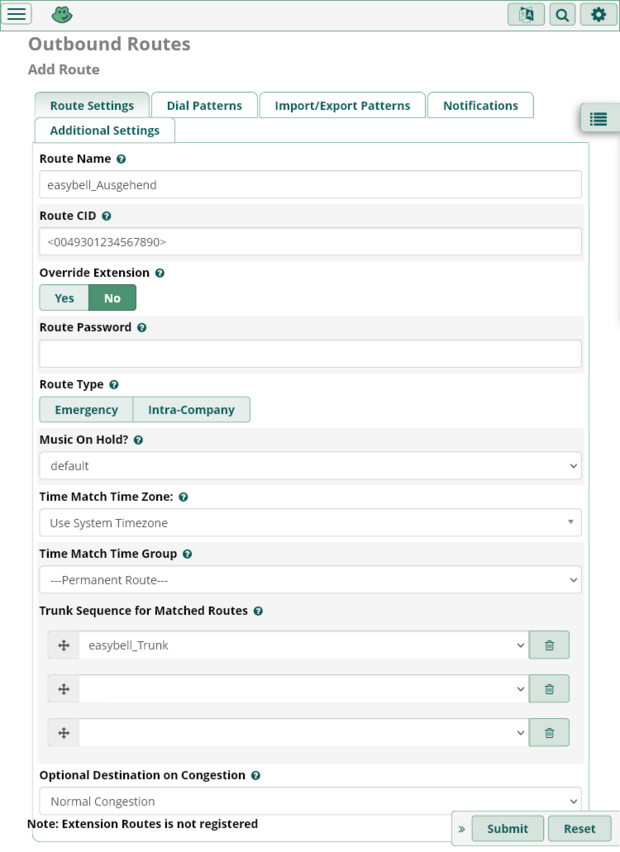This screenshot has height=852, width=620.
Task: Submit the outbound route form
Action: (x=507, y=828)
